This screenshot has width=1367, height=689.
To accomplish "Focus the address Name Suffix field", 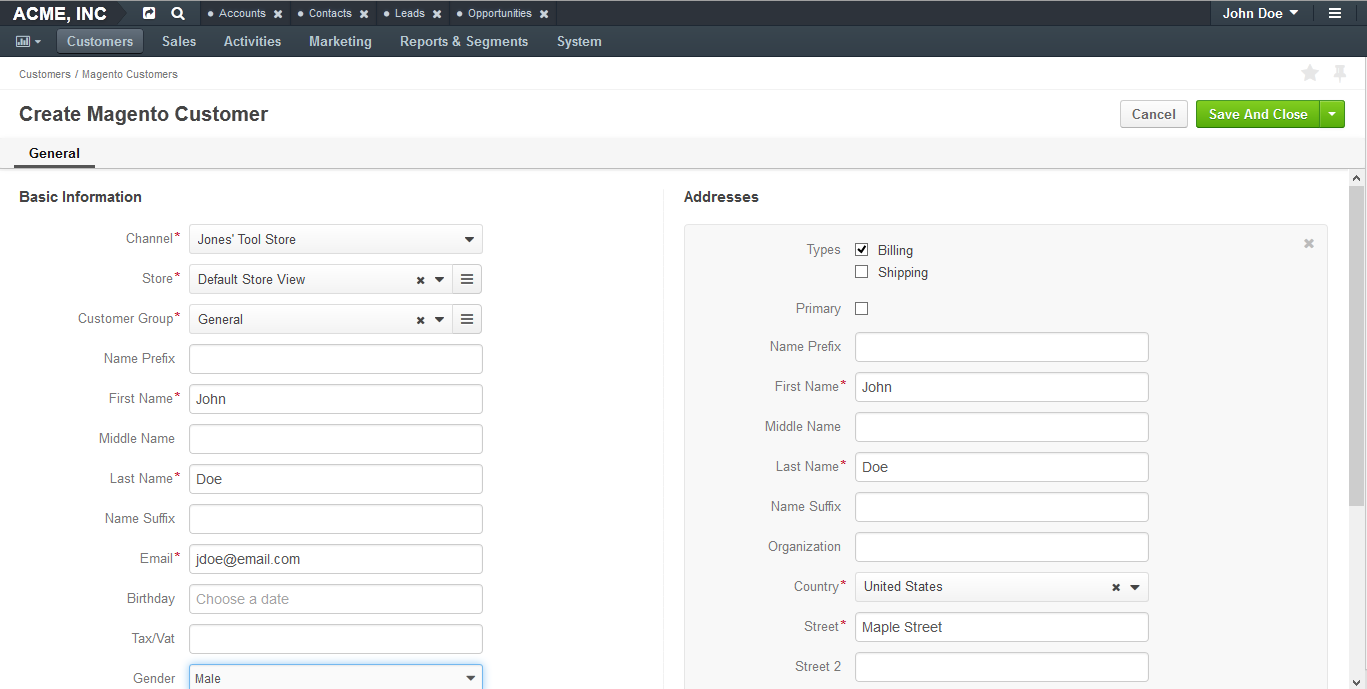I will (x=1002, y=507).
